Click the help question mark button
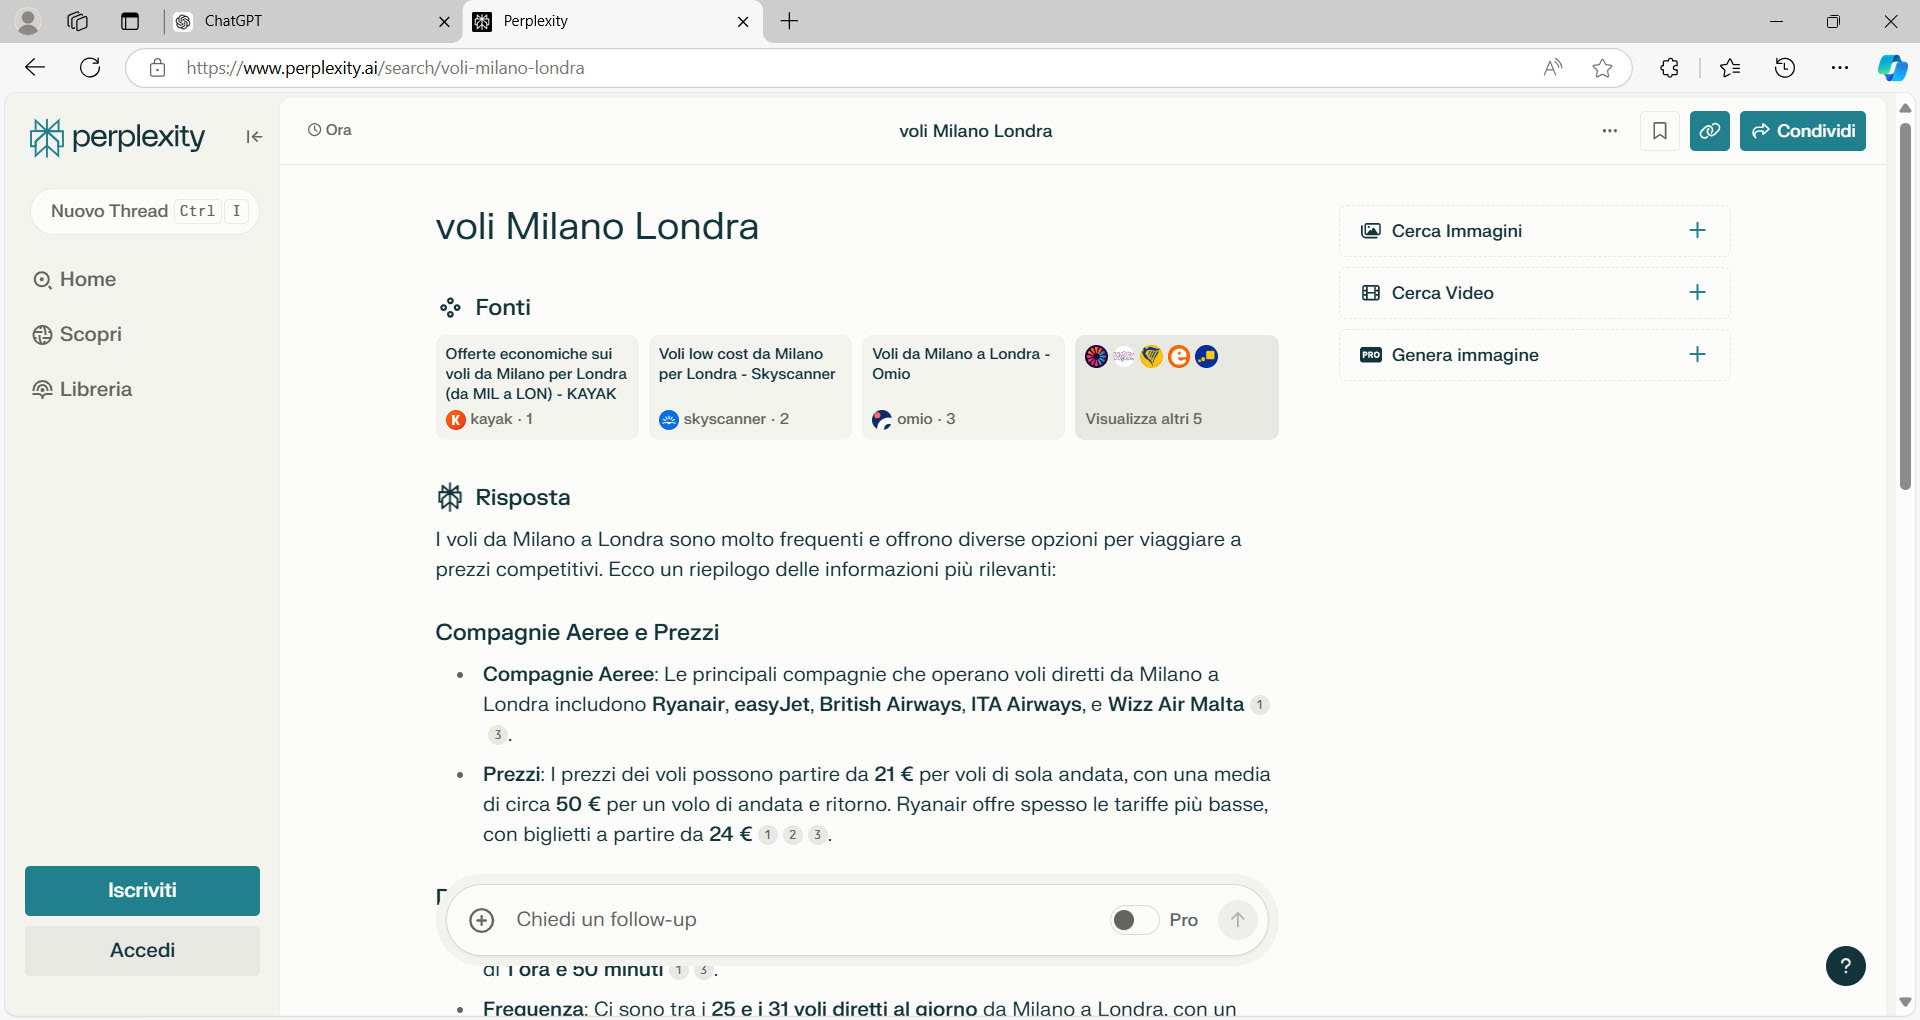 (x=1845, y=966)
